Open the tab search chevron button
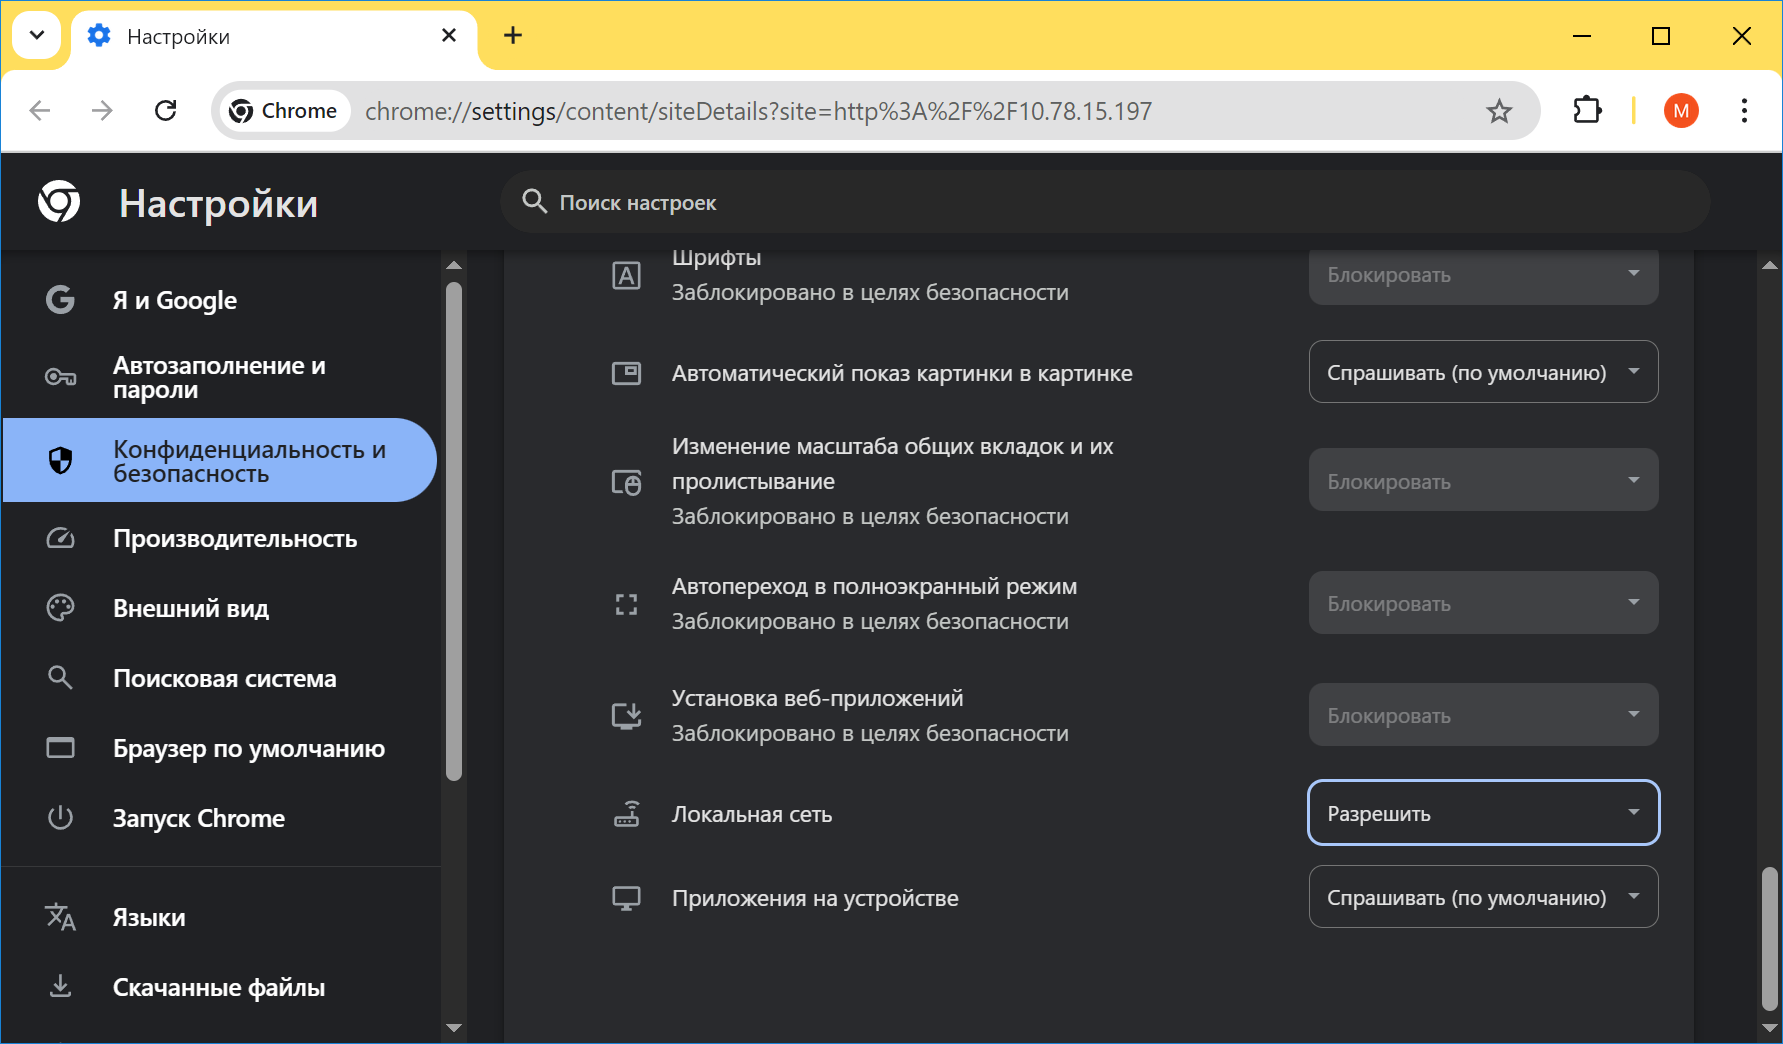The height and width of the screenshot is (1044, 1783). tap(37, 36)
